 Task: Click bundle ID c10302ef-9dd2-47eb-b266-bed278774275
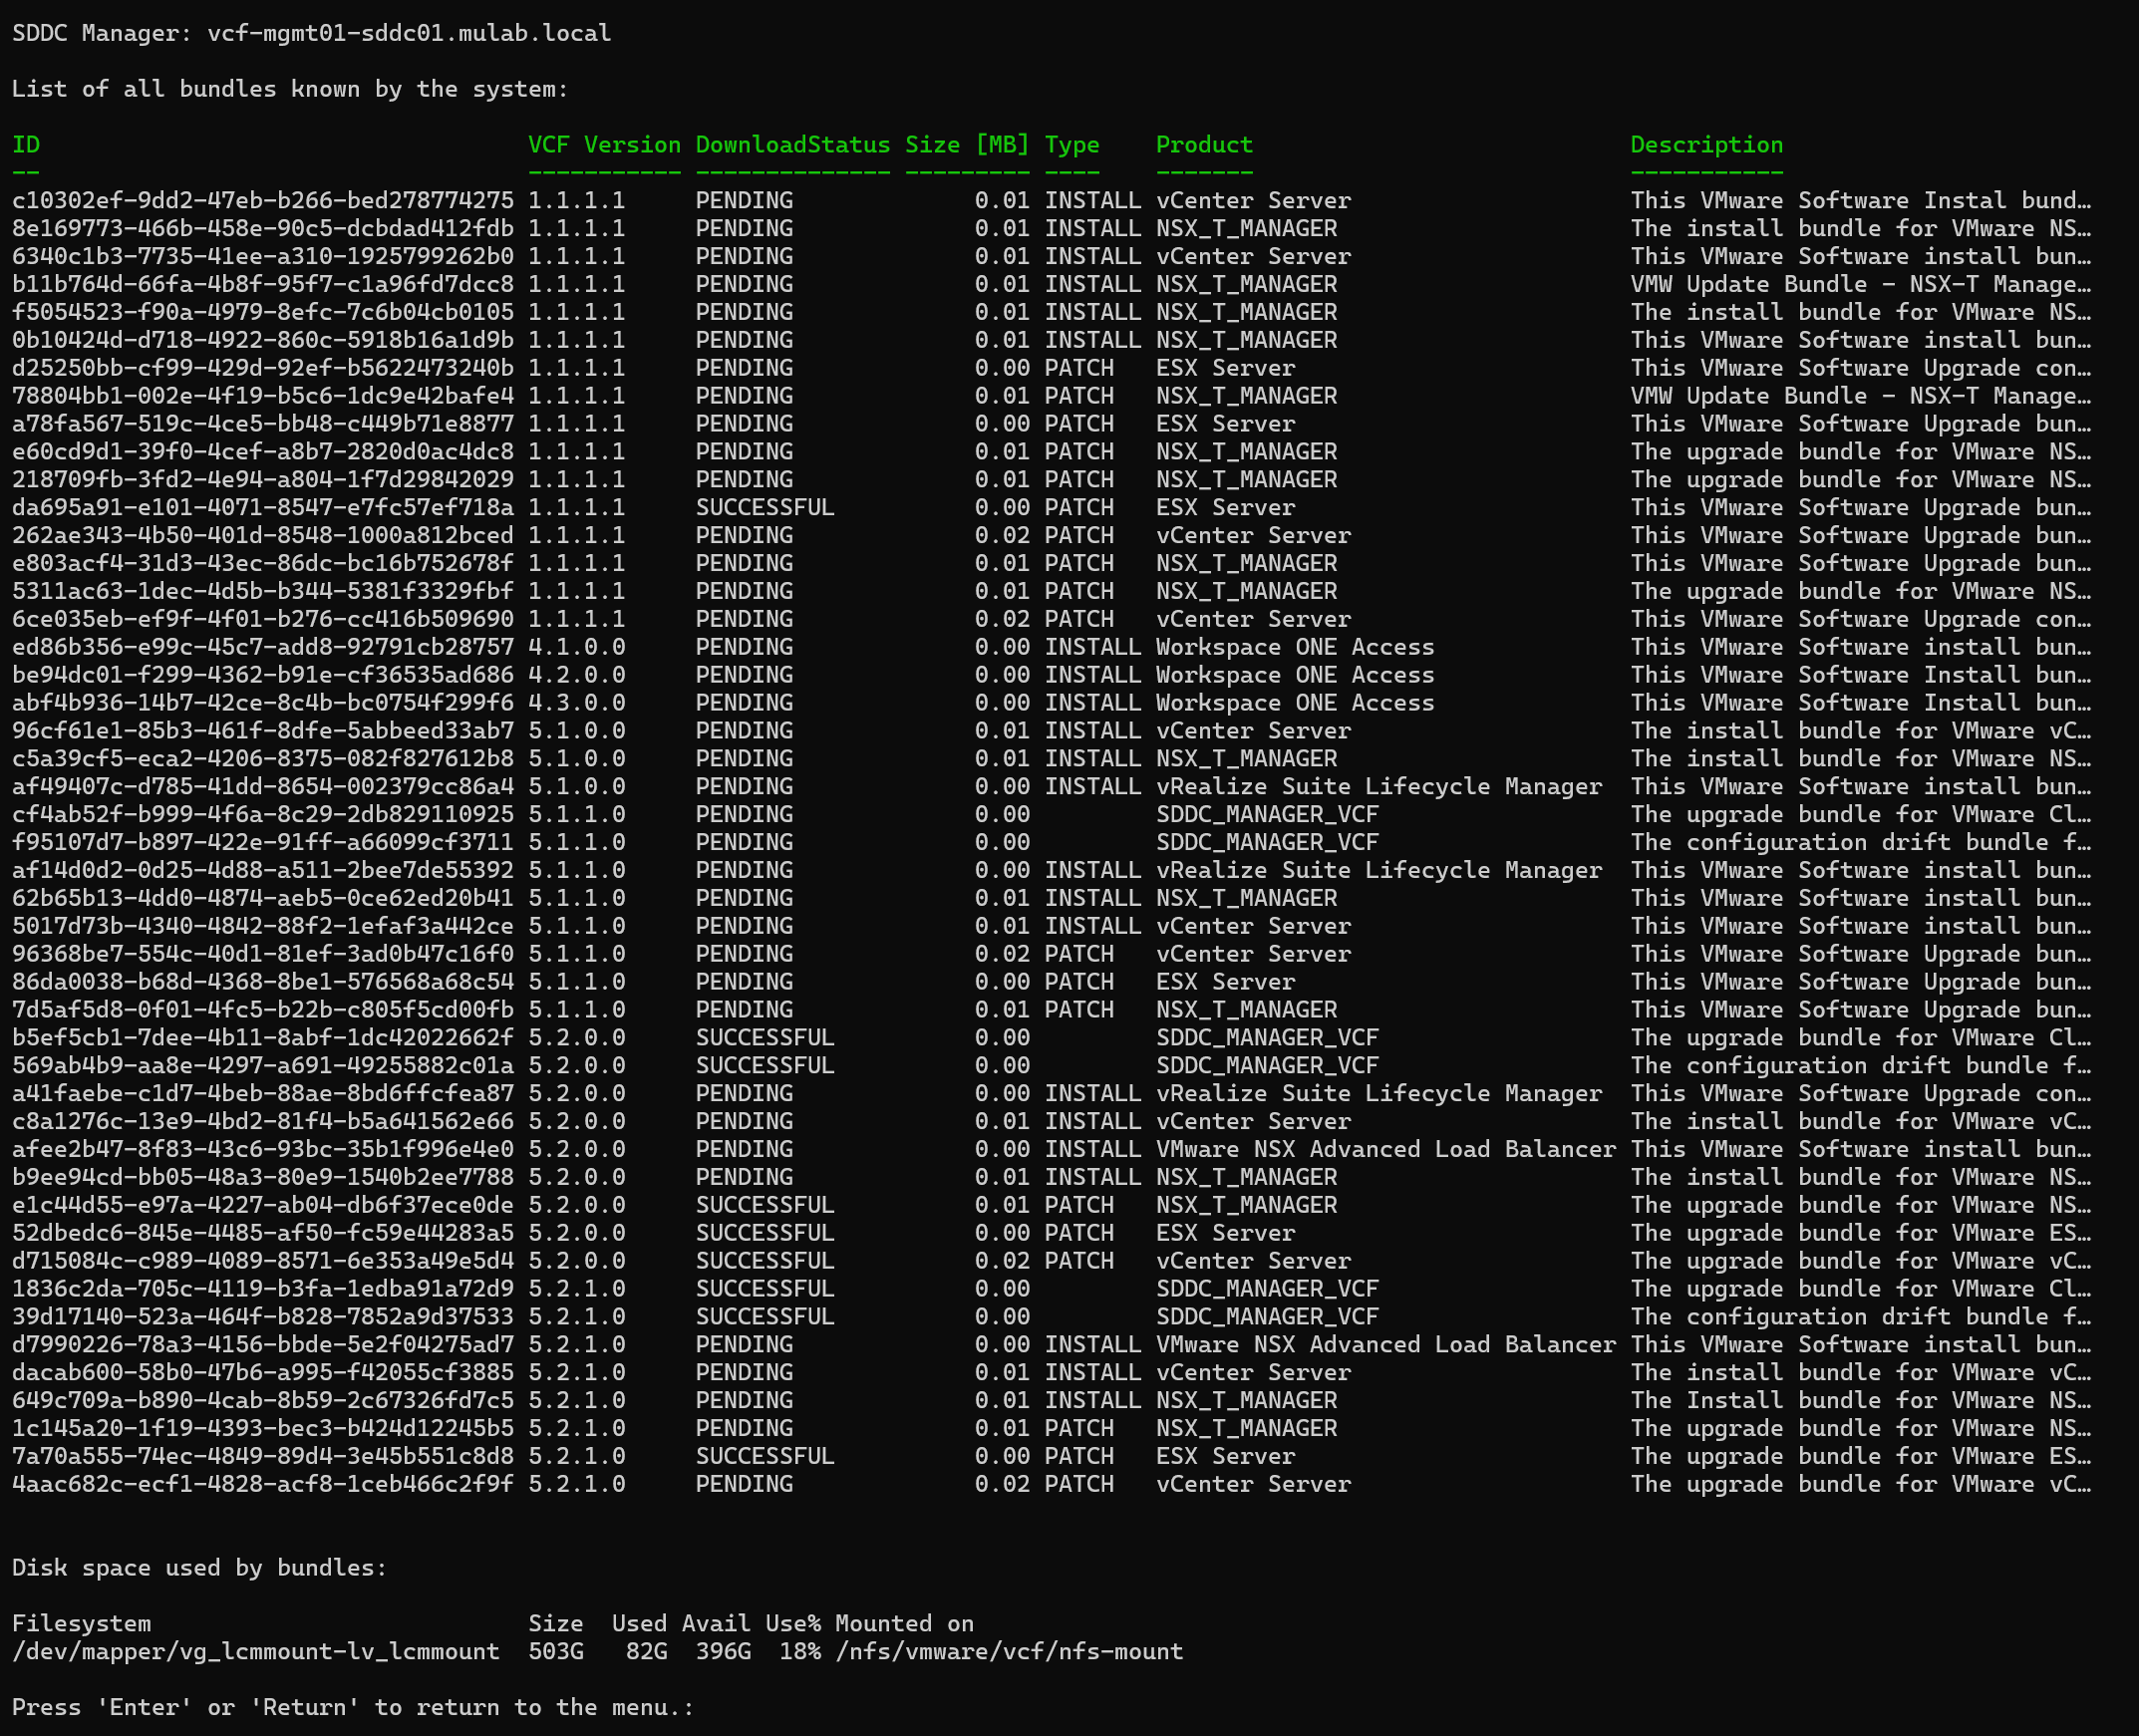pyautogui.click(x=262, y=201)
